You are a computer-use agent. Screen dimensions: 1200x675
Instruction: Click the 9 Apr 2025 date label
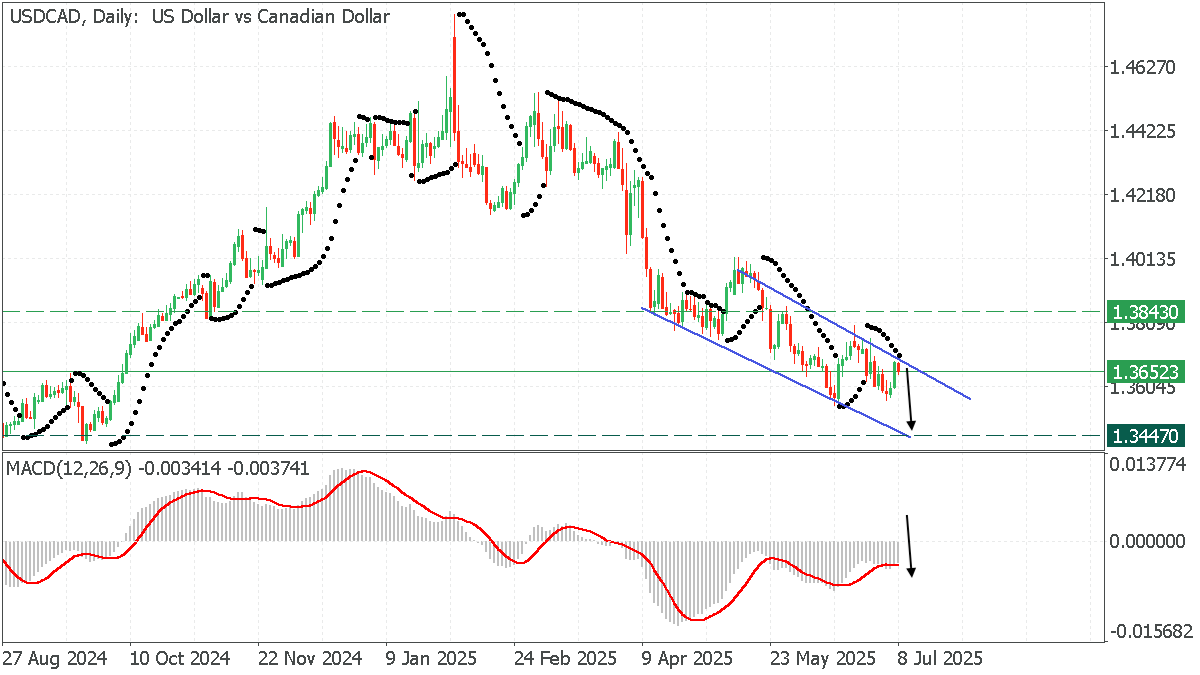point(689,659)
